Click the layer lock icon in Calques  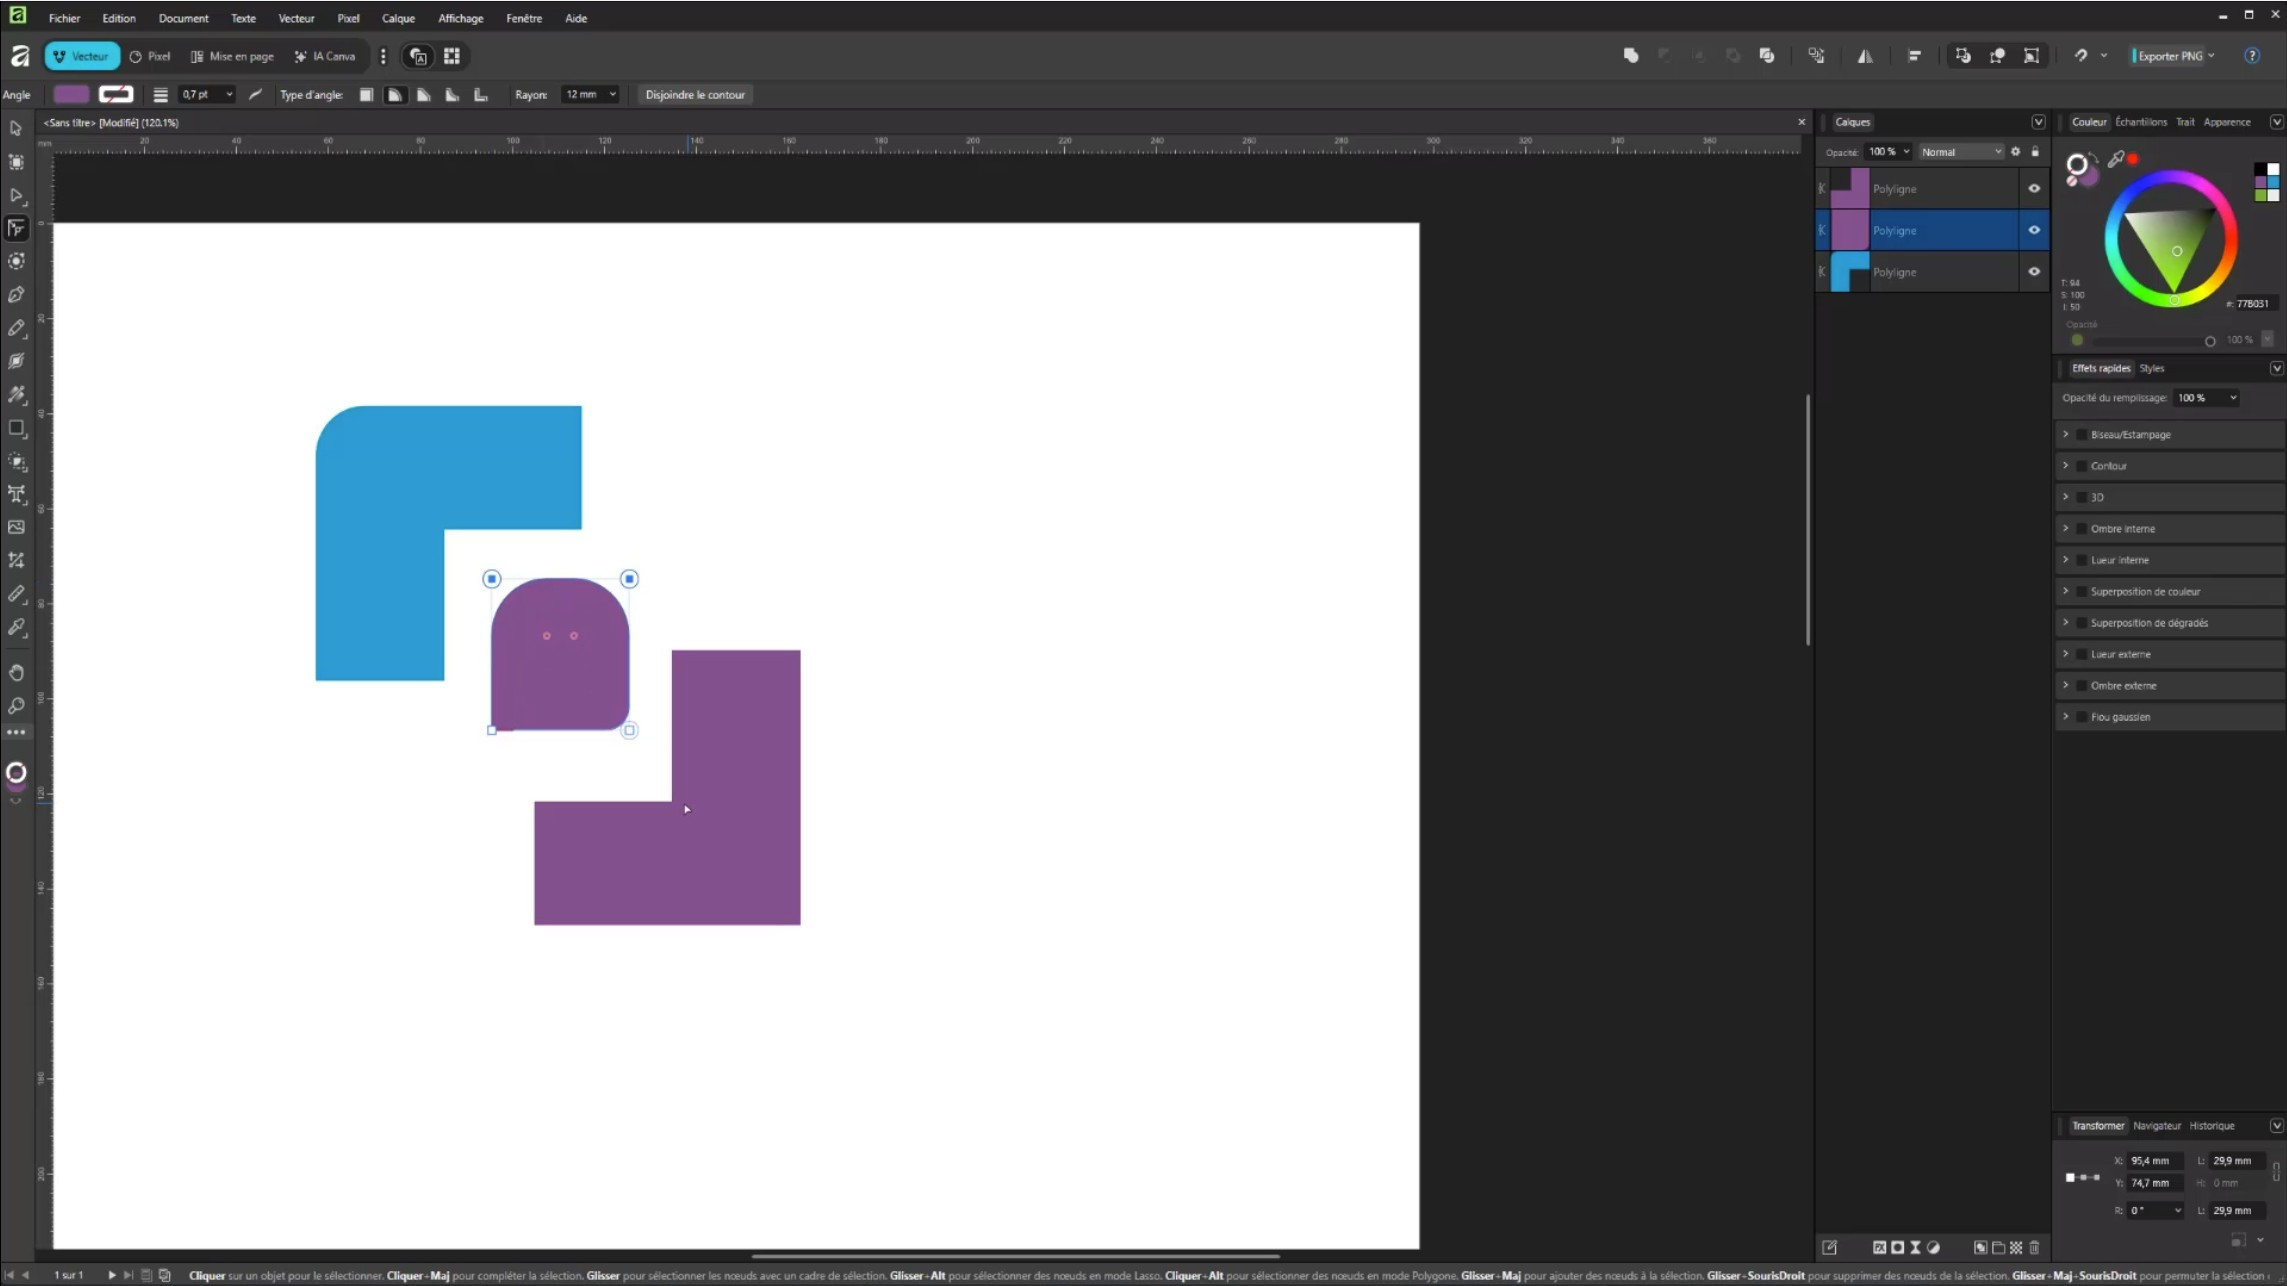pos(2035,152)
